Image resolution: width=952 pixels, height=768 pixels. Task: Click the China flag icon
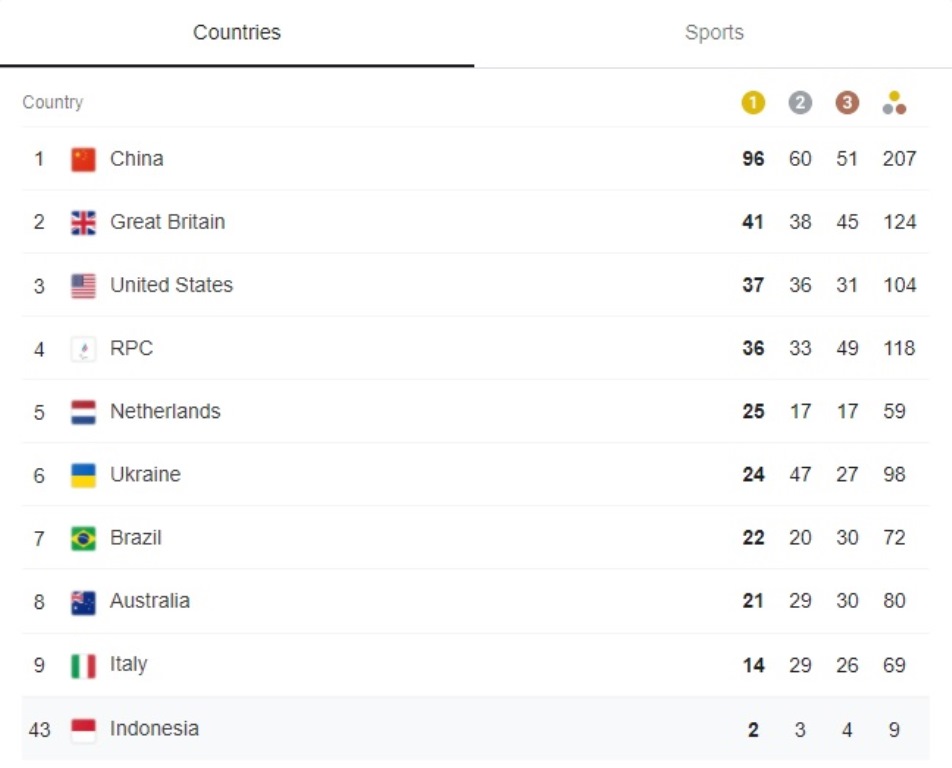coord(84,159)
